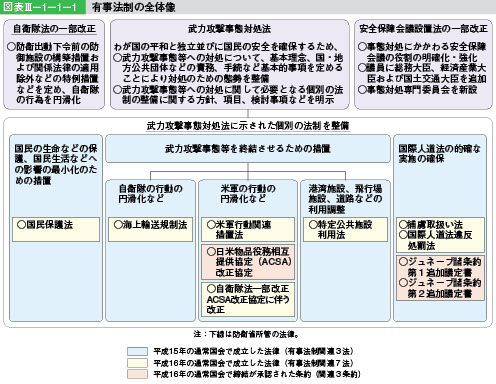Click the yellow legend swatch for 平成16年 法律

tap(137, 363)
